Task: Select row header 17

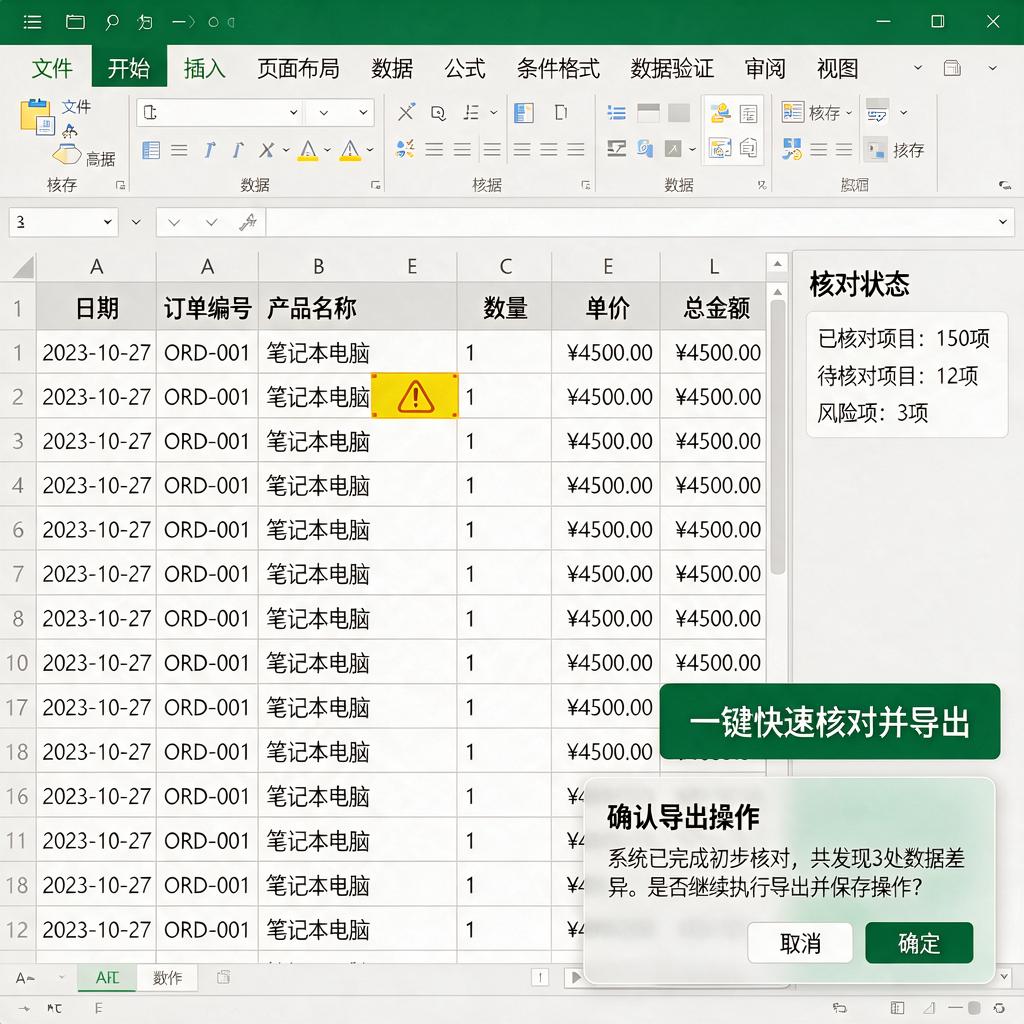Action: coord(18,707)
